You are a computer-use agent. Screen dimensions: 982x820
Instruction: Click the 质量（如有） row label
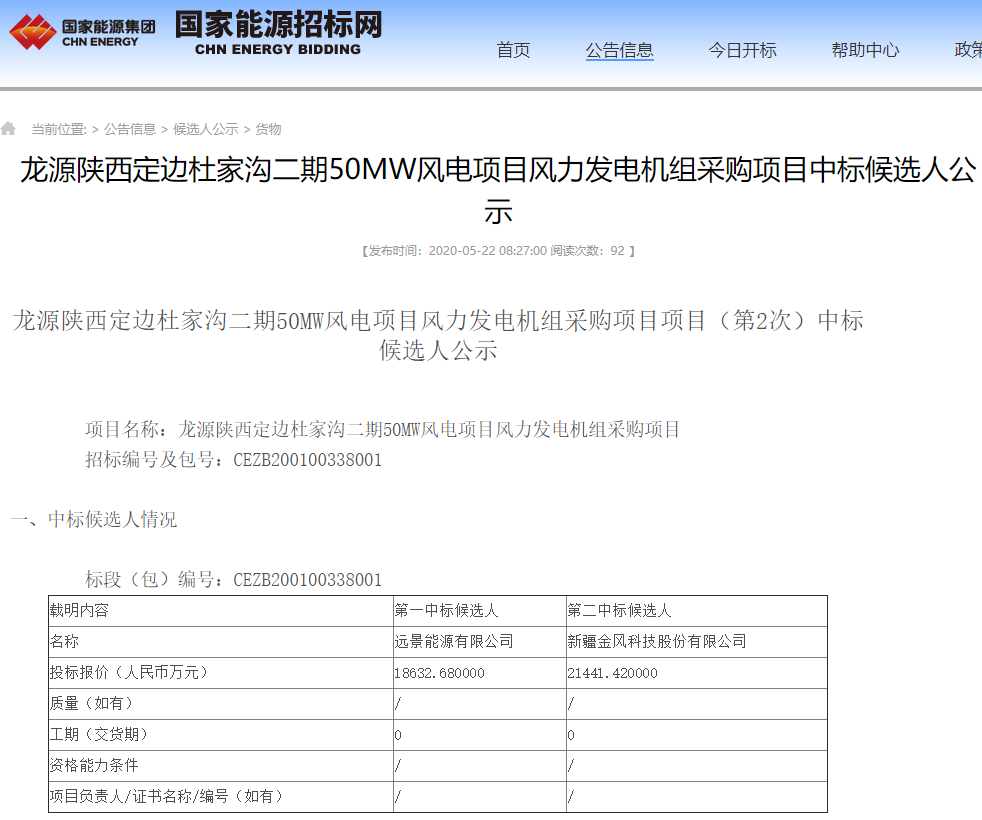point(221,703)
